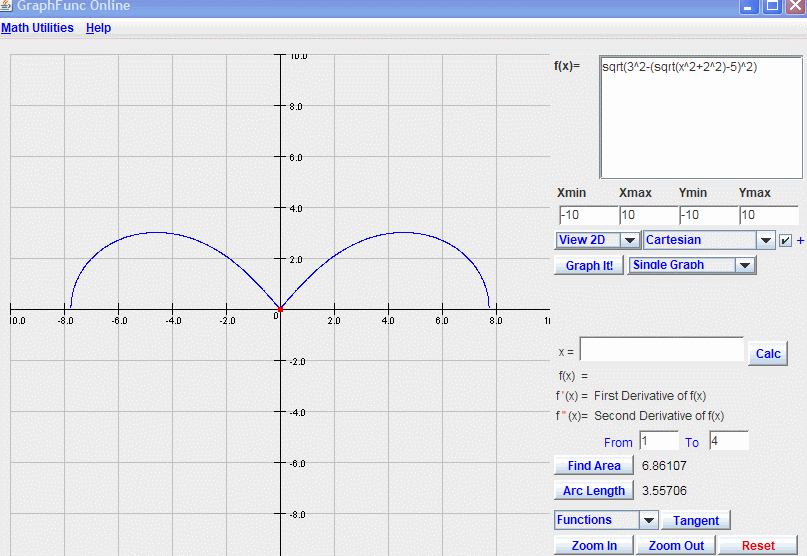Expand the Cartesian coordinate dropdown
Image resolution: width=807 pixels, height=556 pixels.
[x=766, y=240]
